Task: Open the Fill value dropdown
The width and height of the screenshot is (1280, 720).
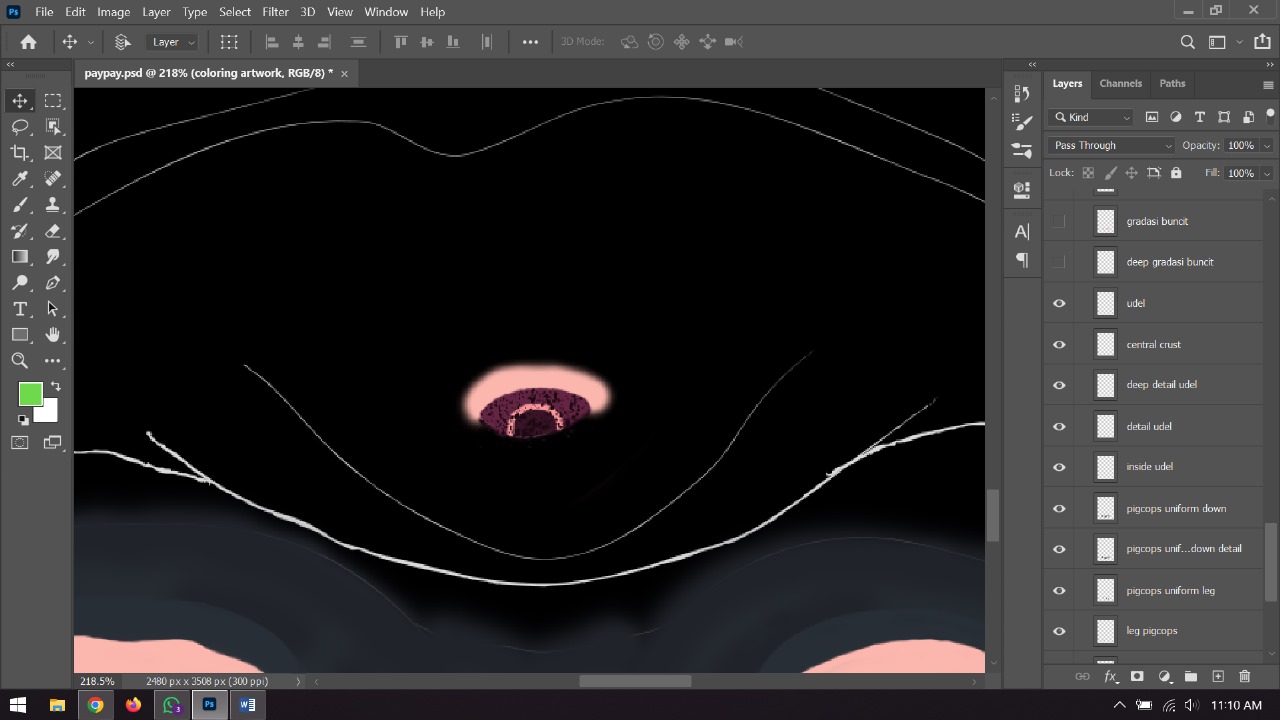Action: [x=1267, y=173]
